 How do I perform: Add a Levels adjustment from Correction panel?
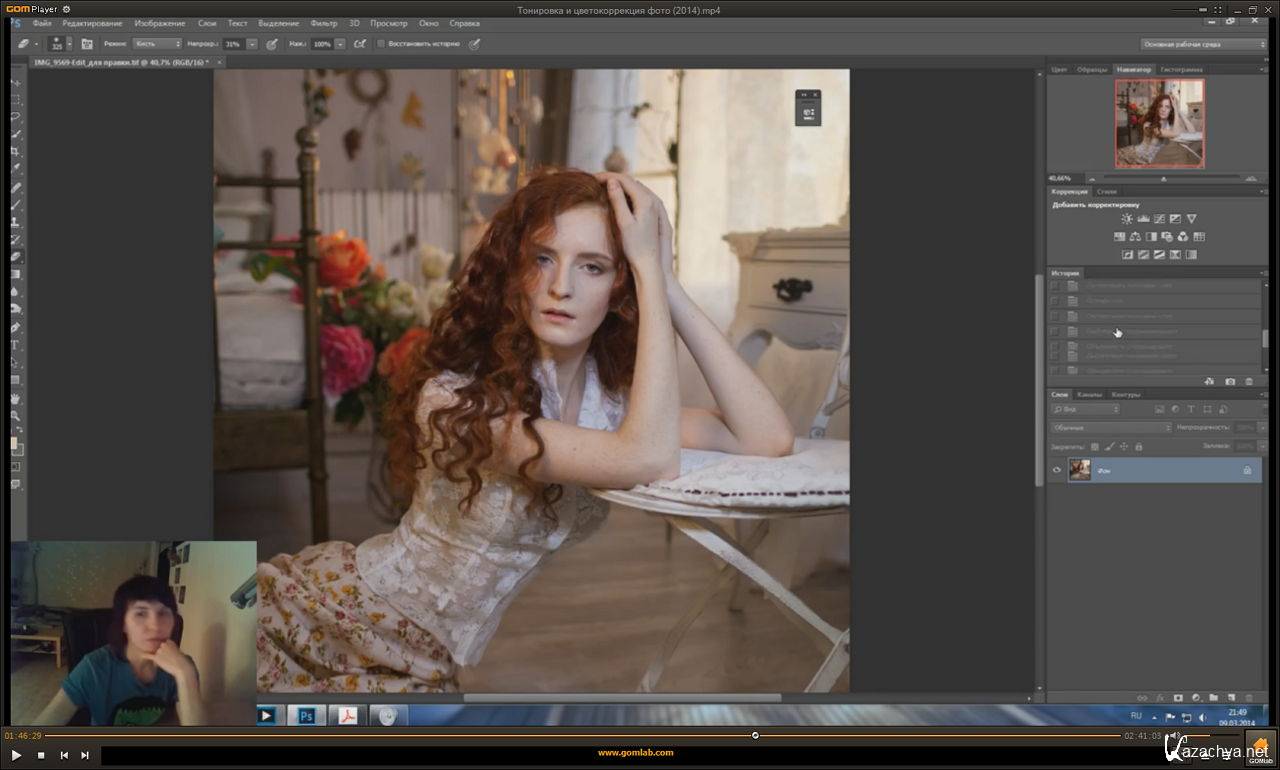coord(1143,219)
